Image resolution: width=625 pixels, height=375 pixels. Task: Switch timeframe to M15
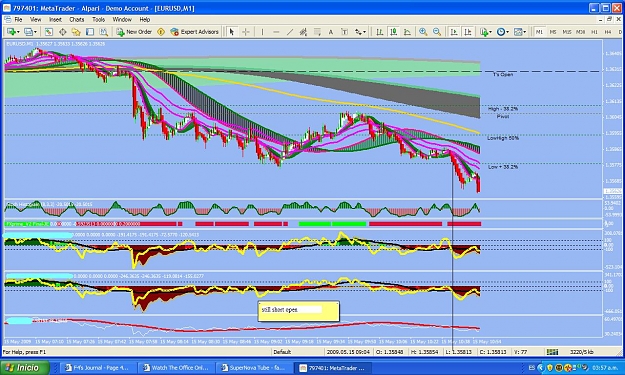[x=566, y=32]
